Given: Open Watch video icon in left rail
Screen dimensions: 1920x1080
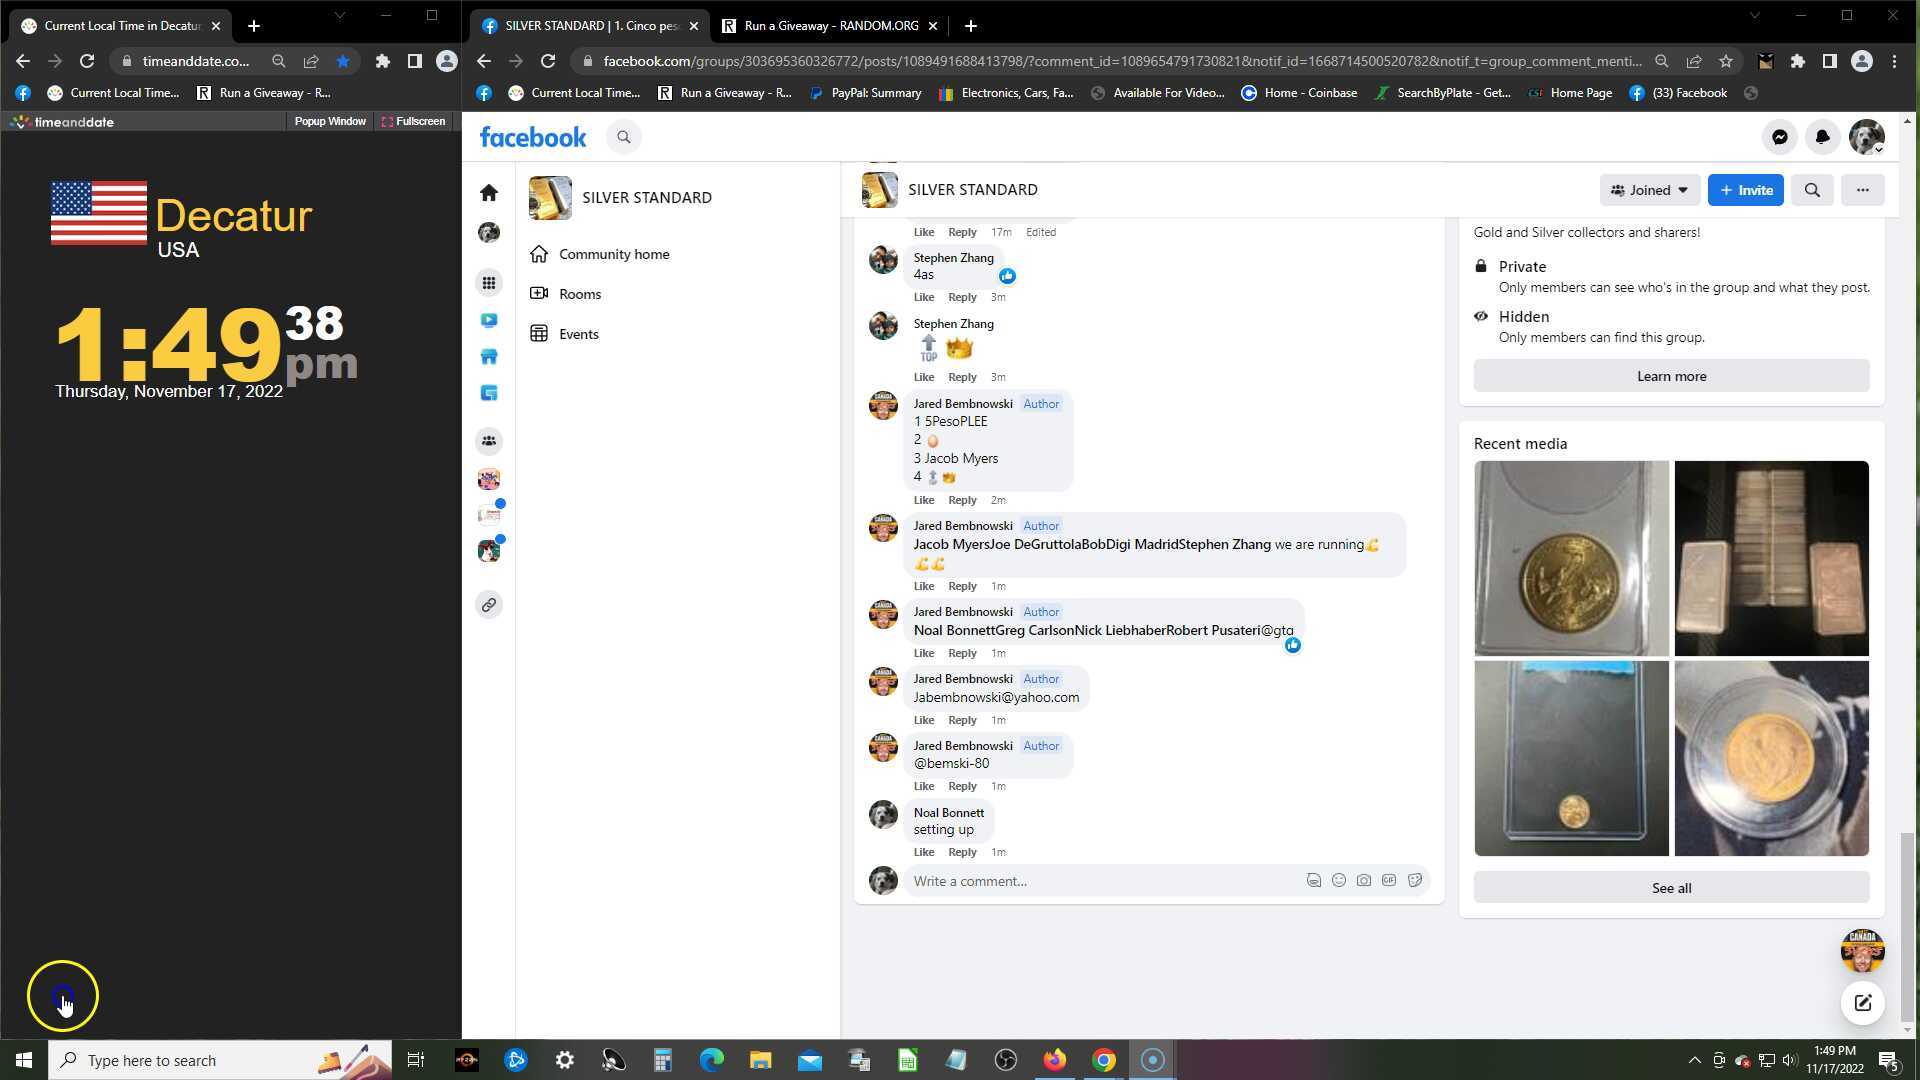Looking at the screenshot, I should [x=489, y=320].
